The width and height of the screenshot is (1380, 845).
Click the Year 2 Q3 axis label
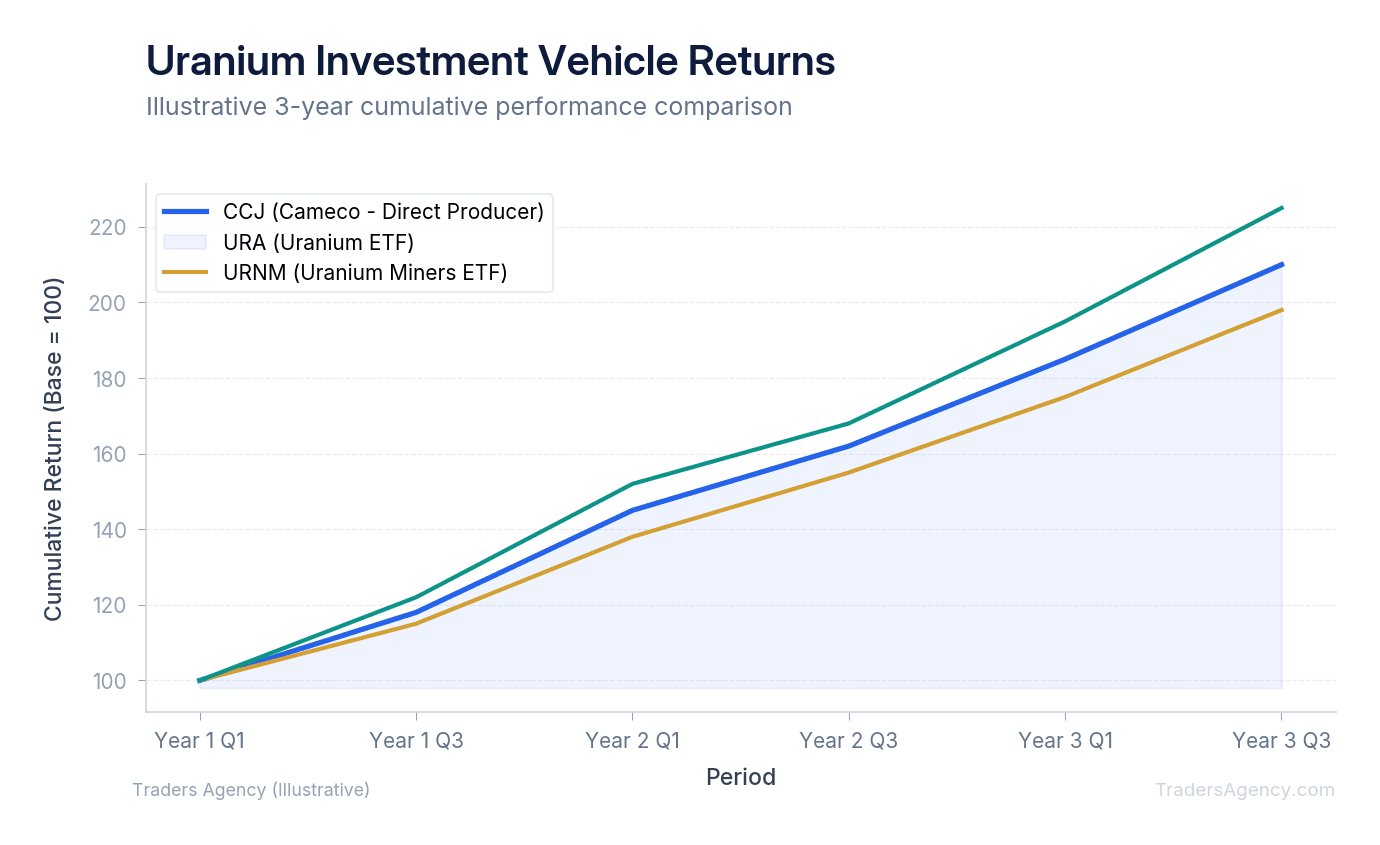pos(849,740)
